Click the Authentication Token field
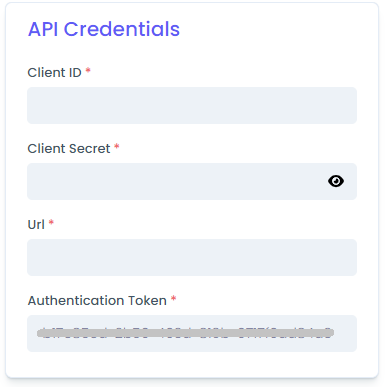385x387 pixels. (192, 333)
